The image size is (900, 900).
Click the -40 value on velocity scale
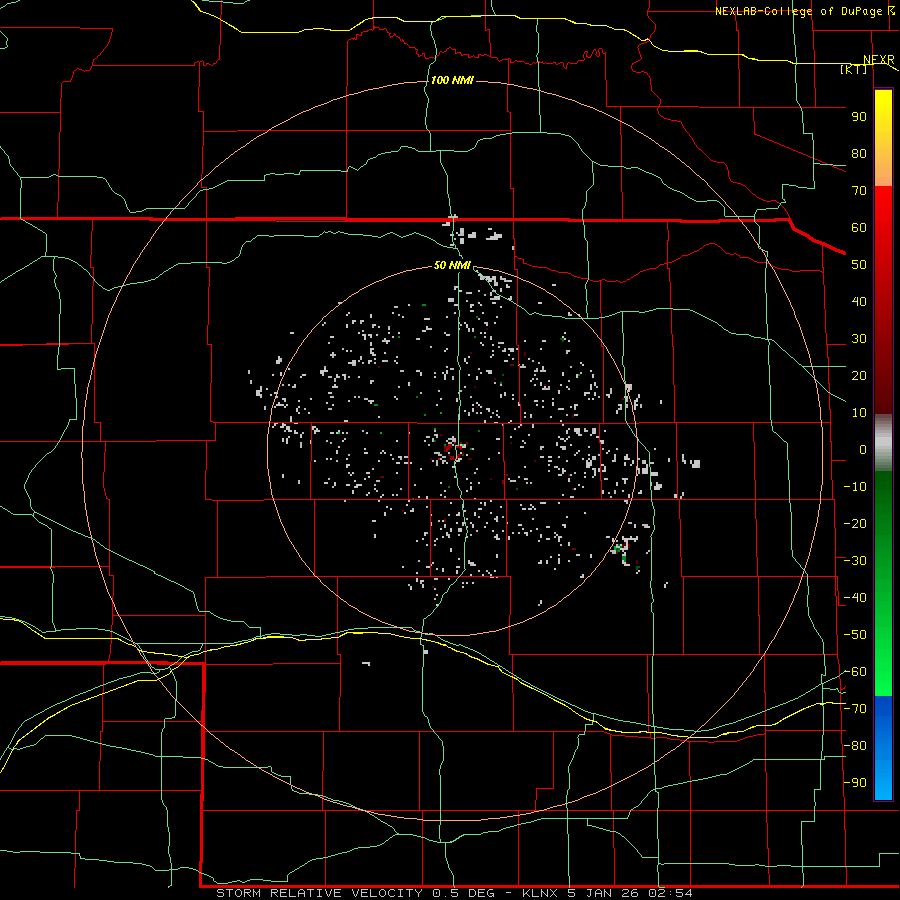point(855,598)
